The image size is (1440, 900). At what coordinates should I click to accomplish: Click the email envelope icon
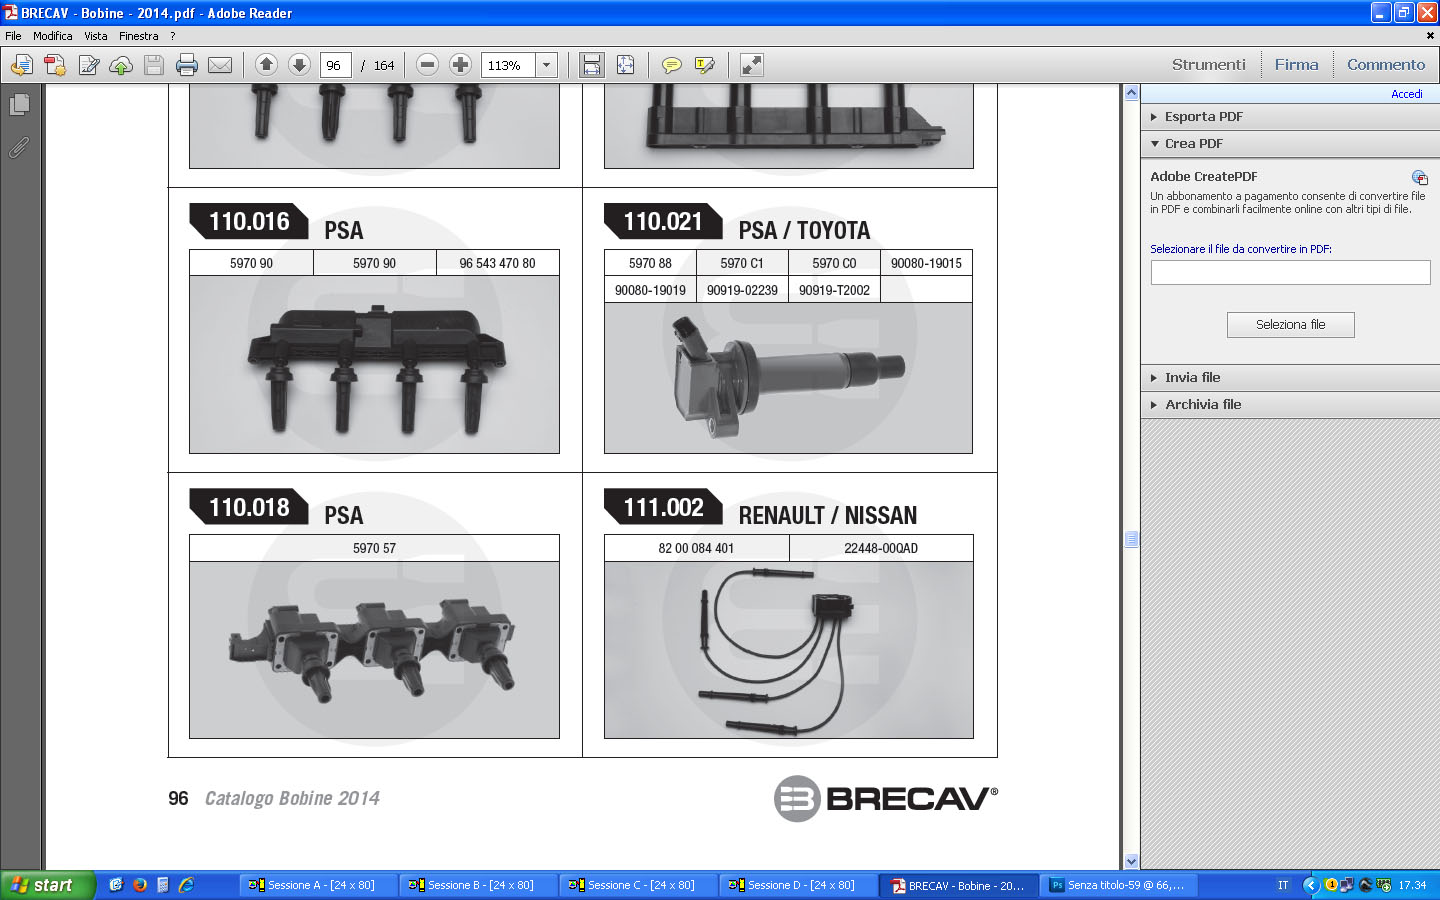click(x=220, y=65)
